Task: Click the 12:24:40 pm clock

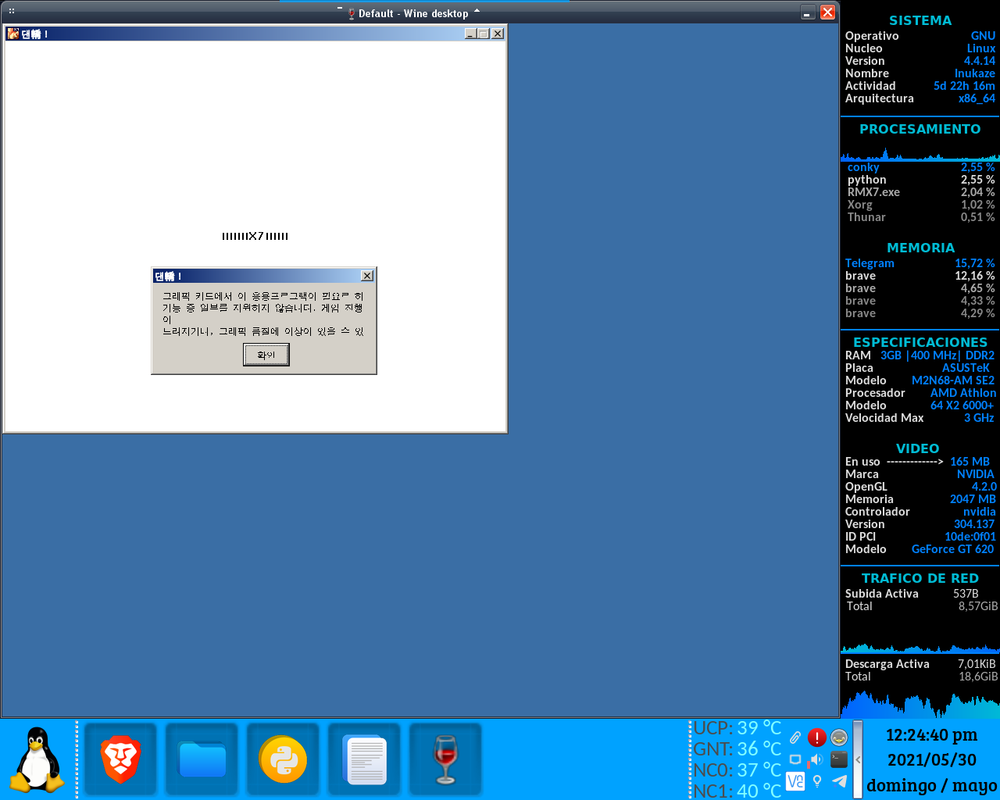Action: click(x=931, y=735)
